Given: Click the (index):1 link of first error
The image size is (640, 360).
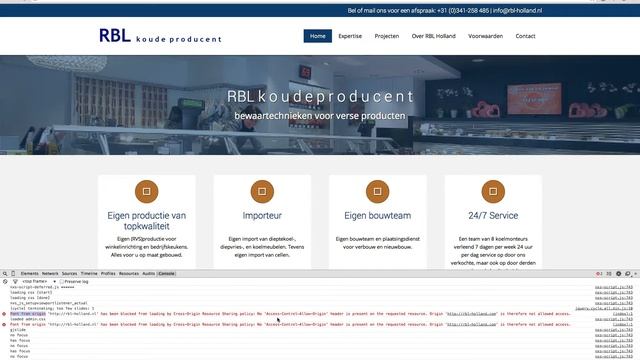Looking at the screenshot, I should coord(623,314).
